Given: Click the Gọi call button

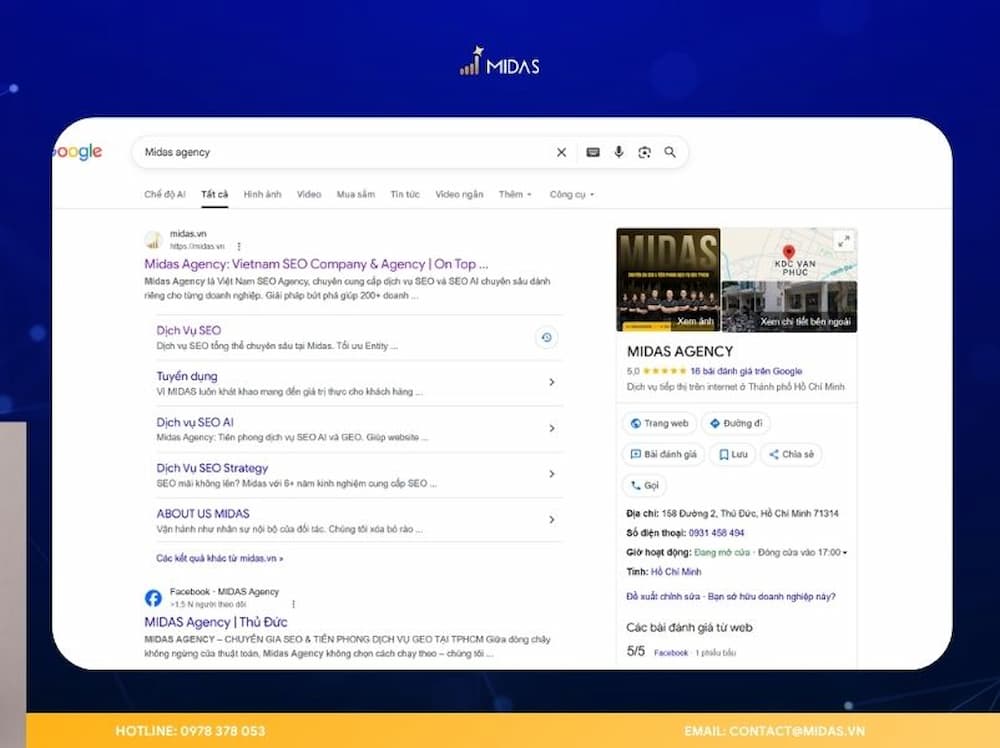Looking at the screenshot, I should [644, 485].
